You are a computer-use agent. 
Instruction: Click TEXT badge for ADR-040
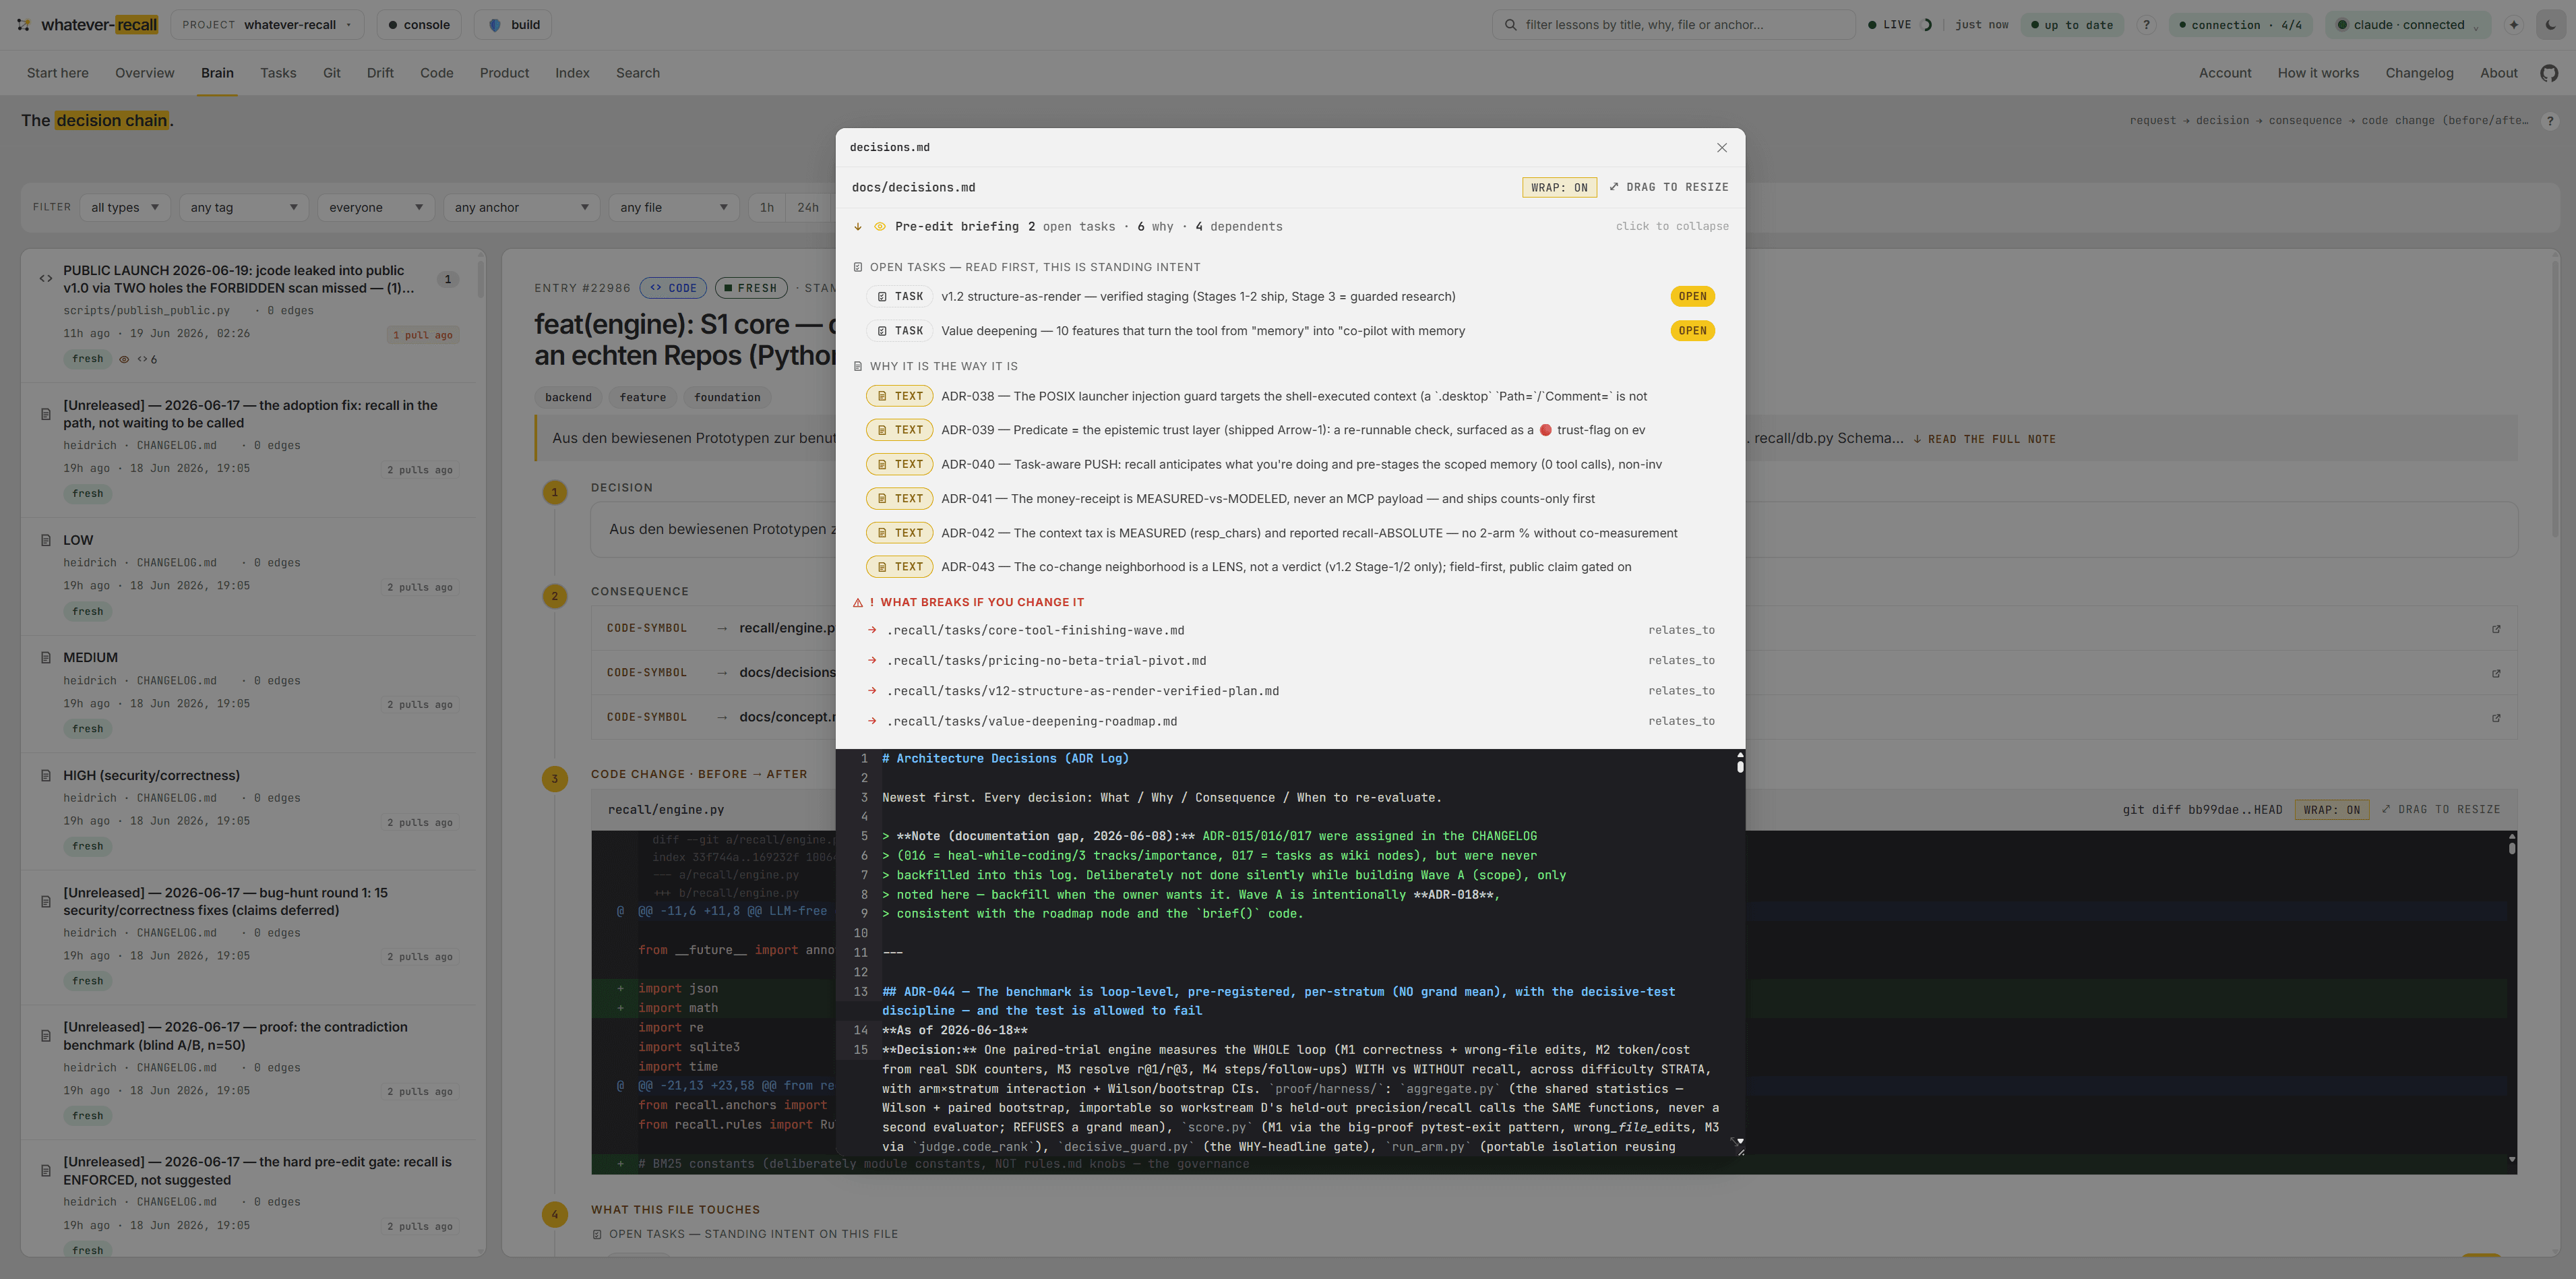pos(899,465)
